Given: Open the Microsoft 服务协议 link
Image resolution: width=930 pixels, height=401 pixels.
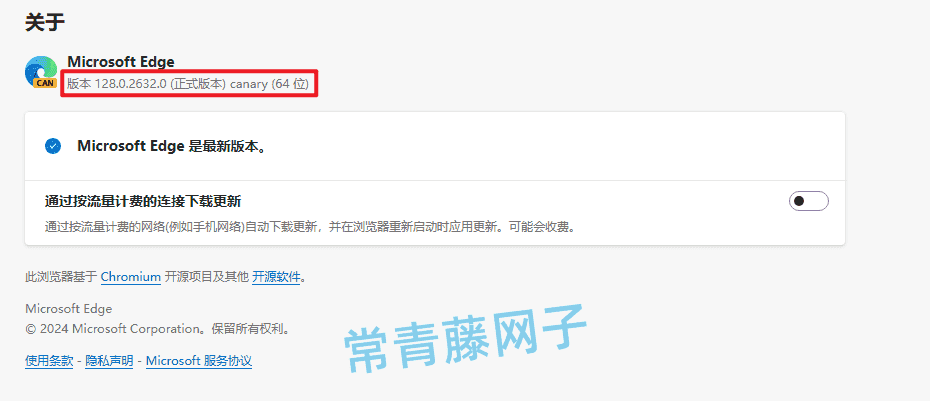Looking at the screenshot, I should [199, 361].
